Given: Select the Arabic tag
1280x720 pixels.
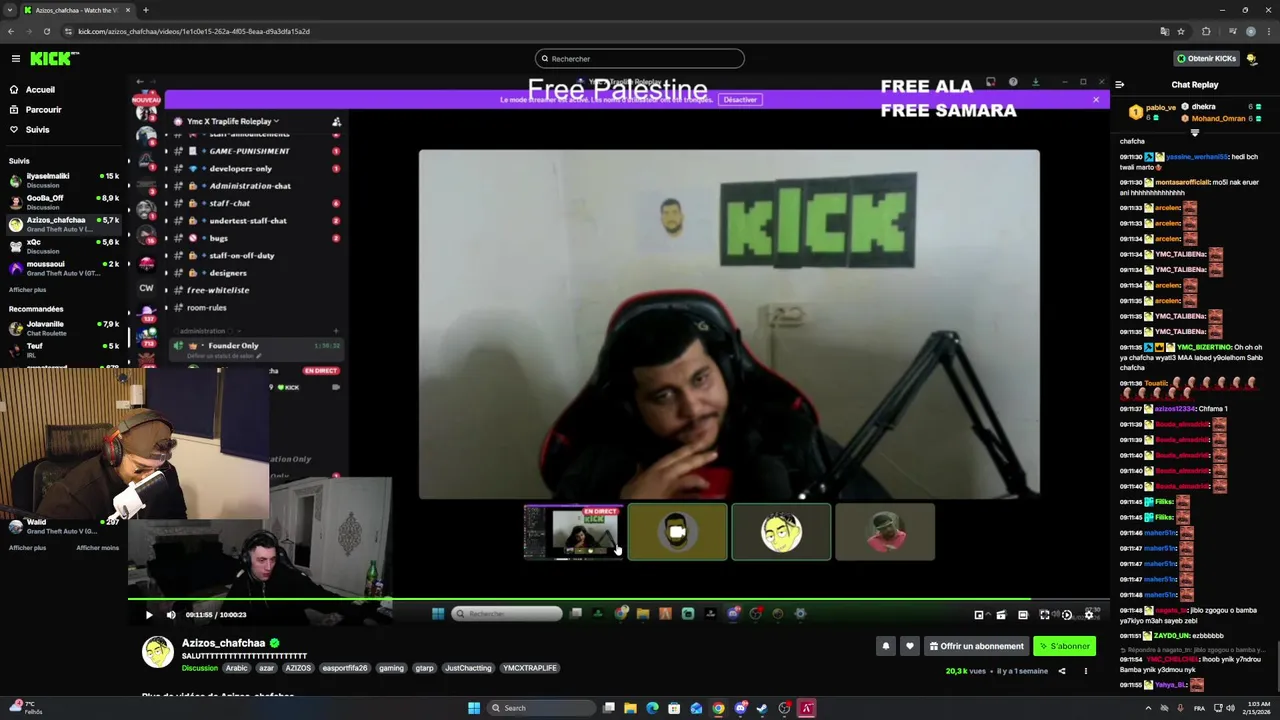Looking at the screenshot, I should coord(236,668).
